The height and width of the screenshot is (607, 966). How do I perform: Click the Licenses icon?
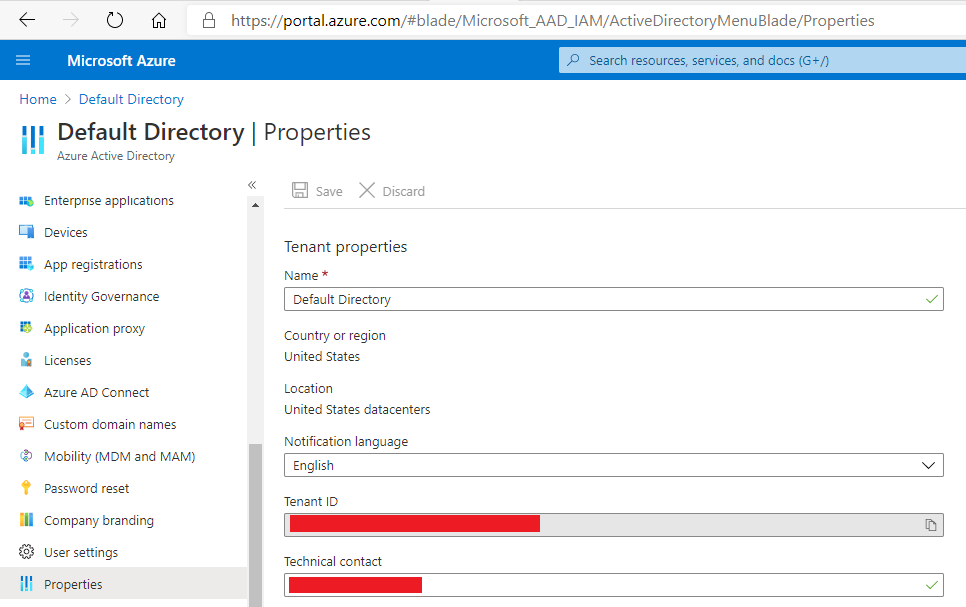[26, 360]
